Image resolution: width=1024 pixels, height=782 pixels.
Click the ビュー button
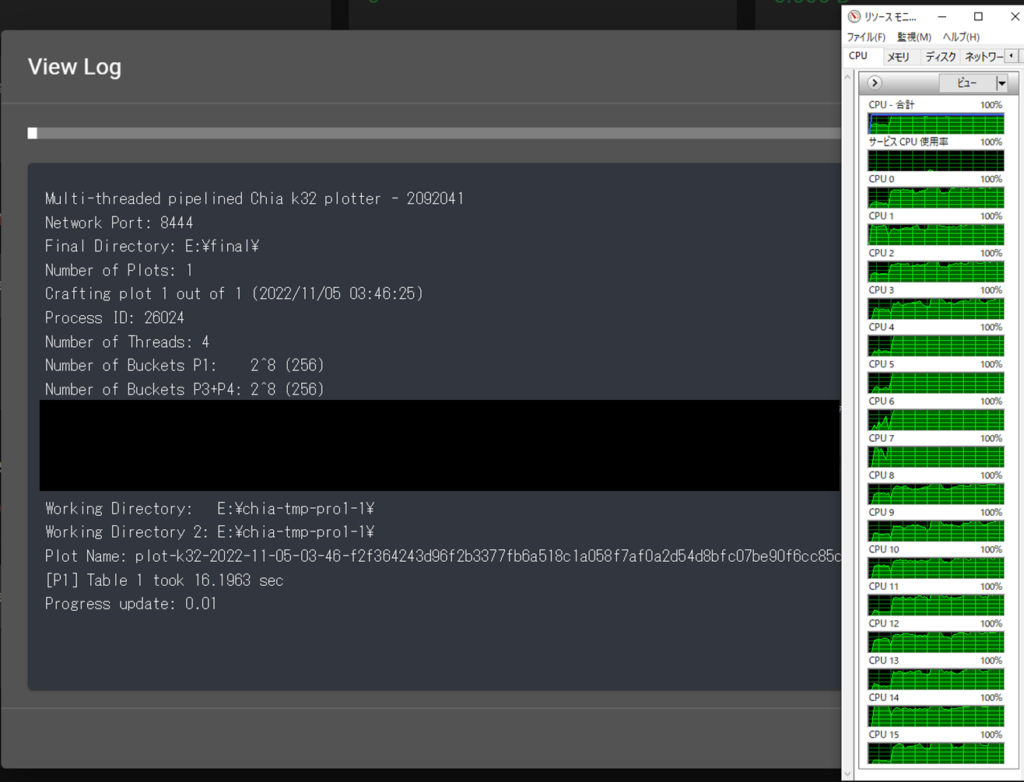967,83
